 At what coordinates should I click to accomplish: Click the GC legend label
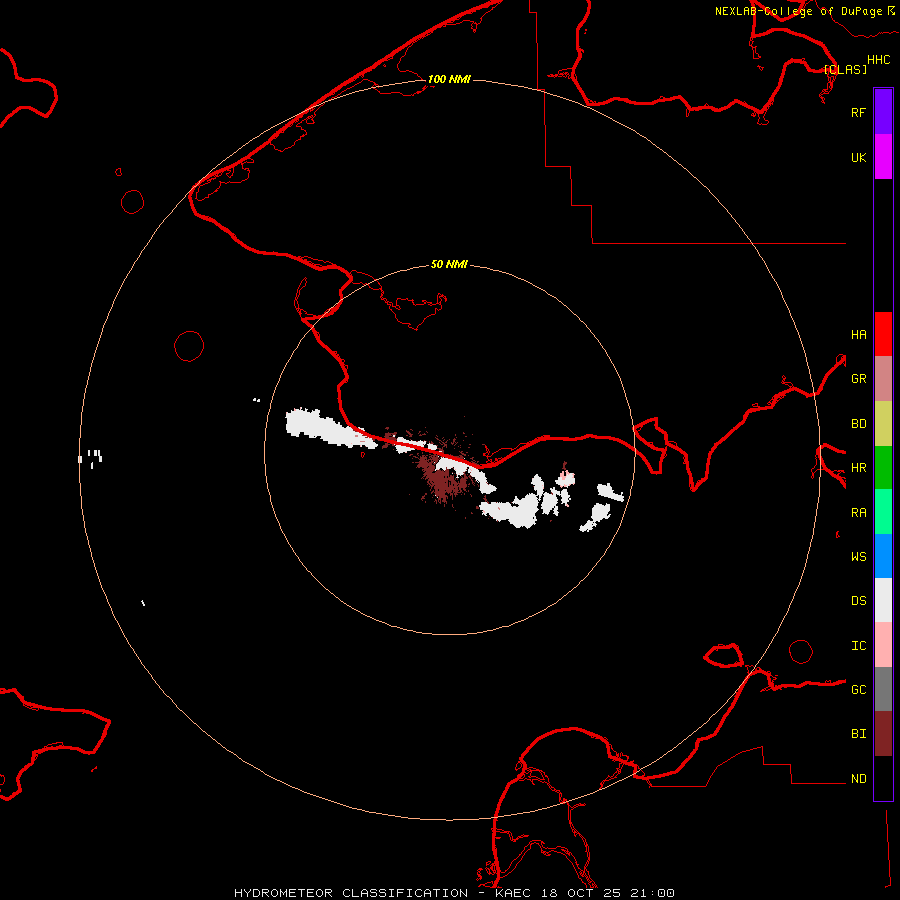[x=858, y=689]
